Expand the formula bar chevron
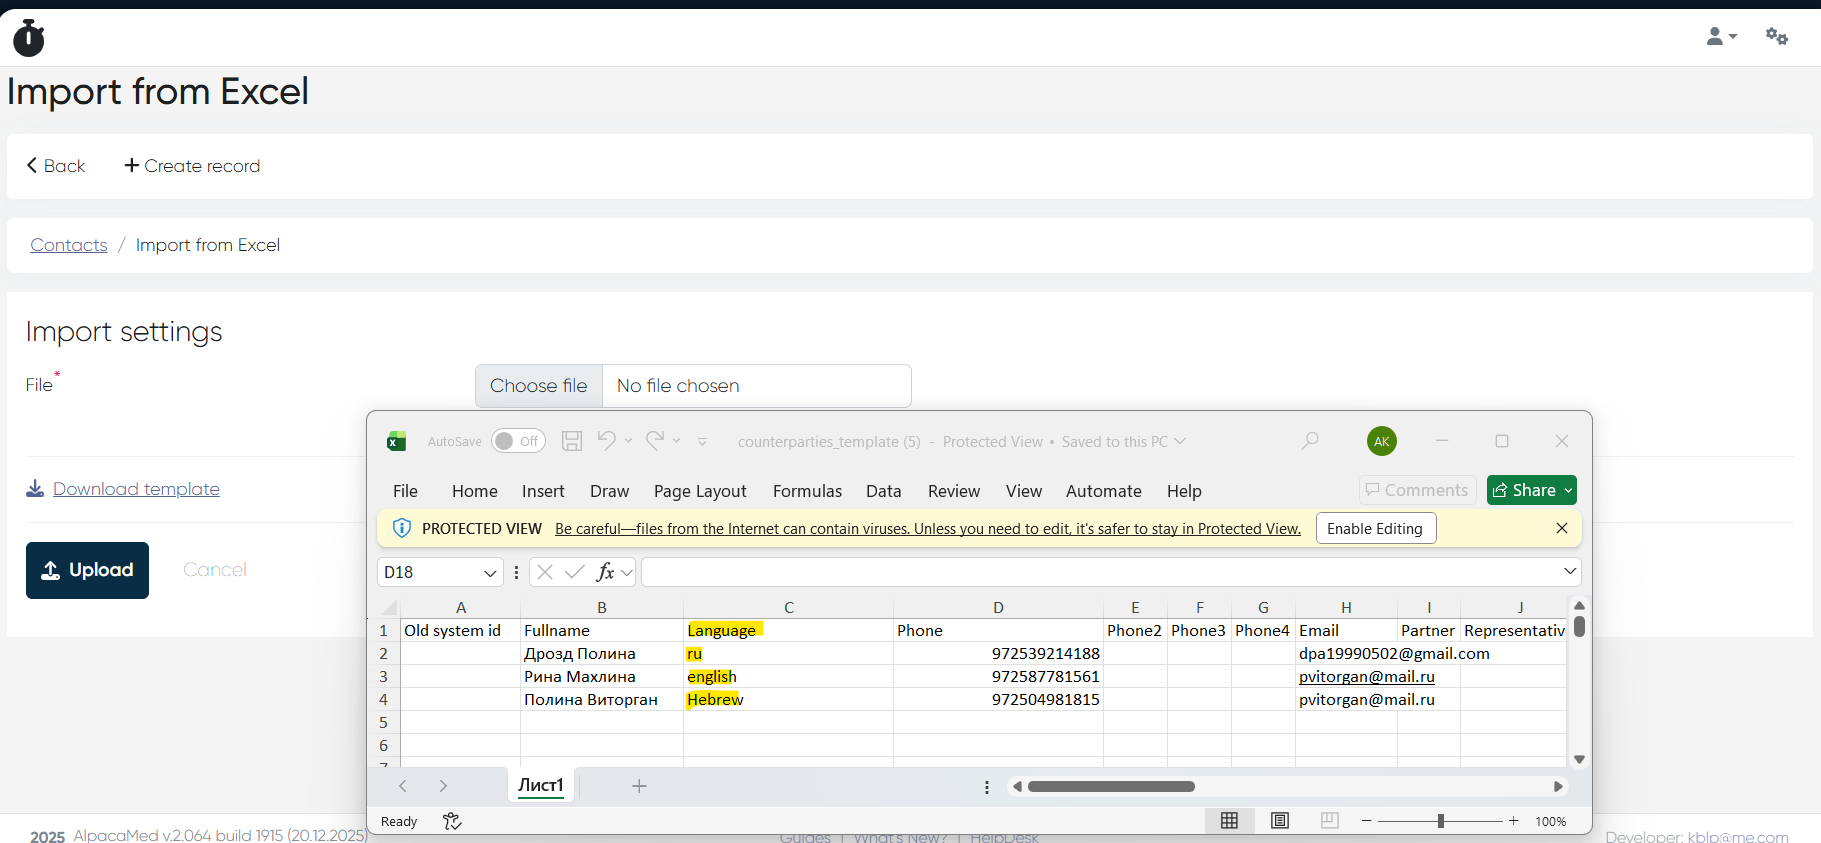The image size is (1821, 843). click(1569, 571)
